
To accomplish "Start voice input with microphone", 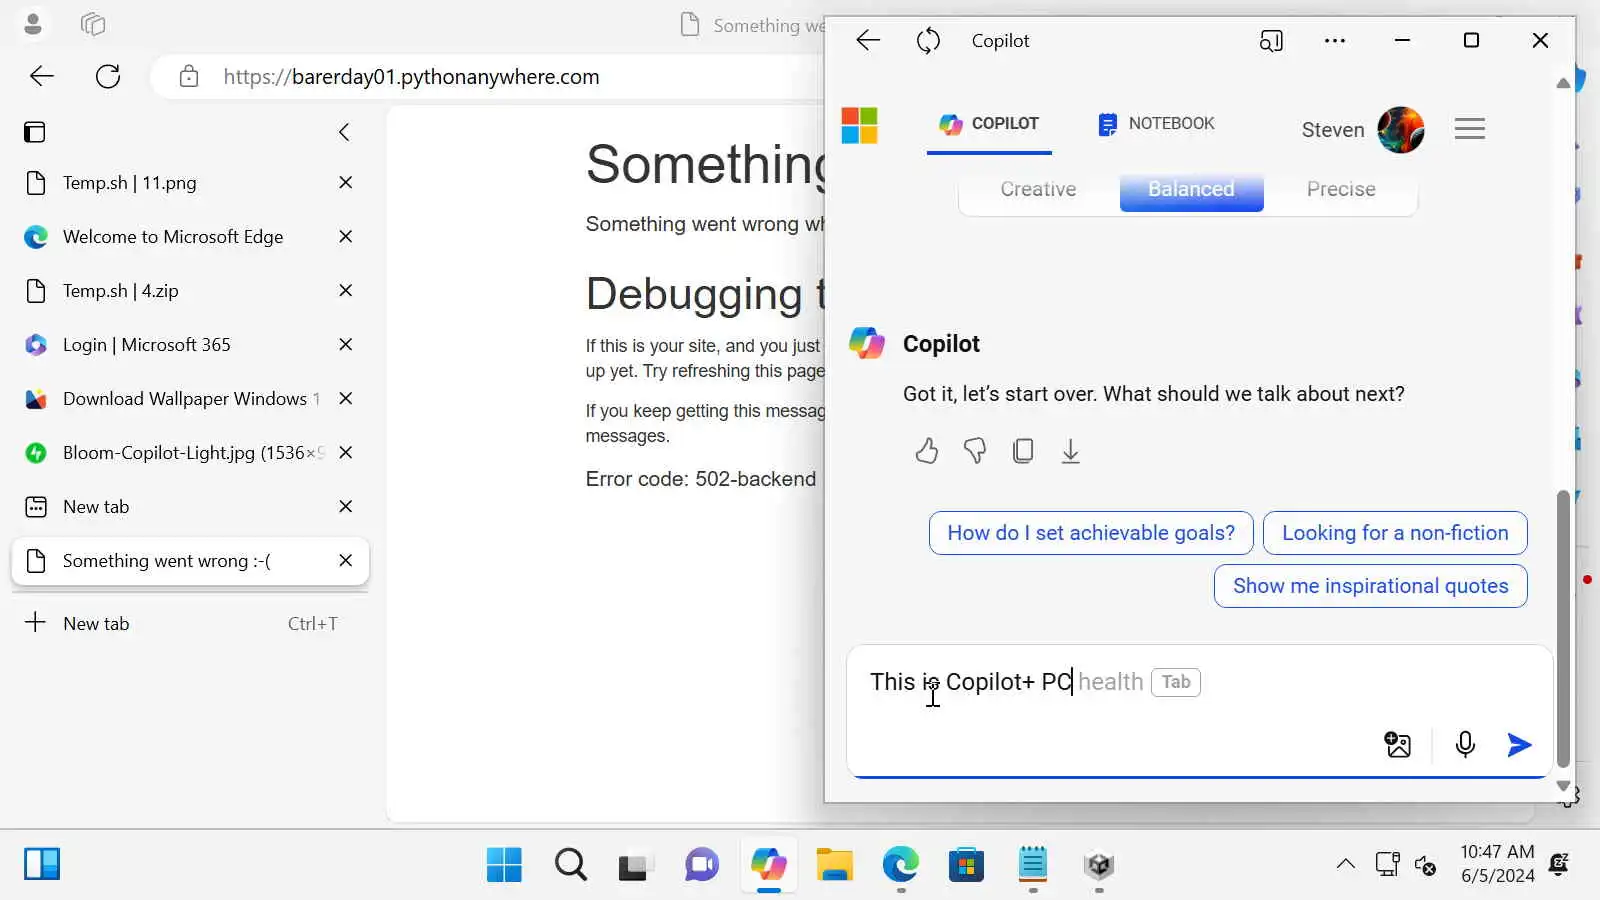I will click(1465, 745).
